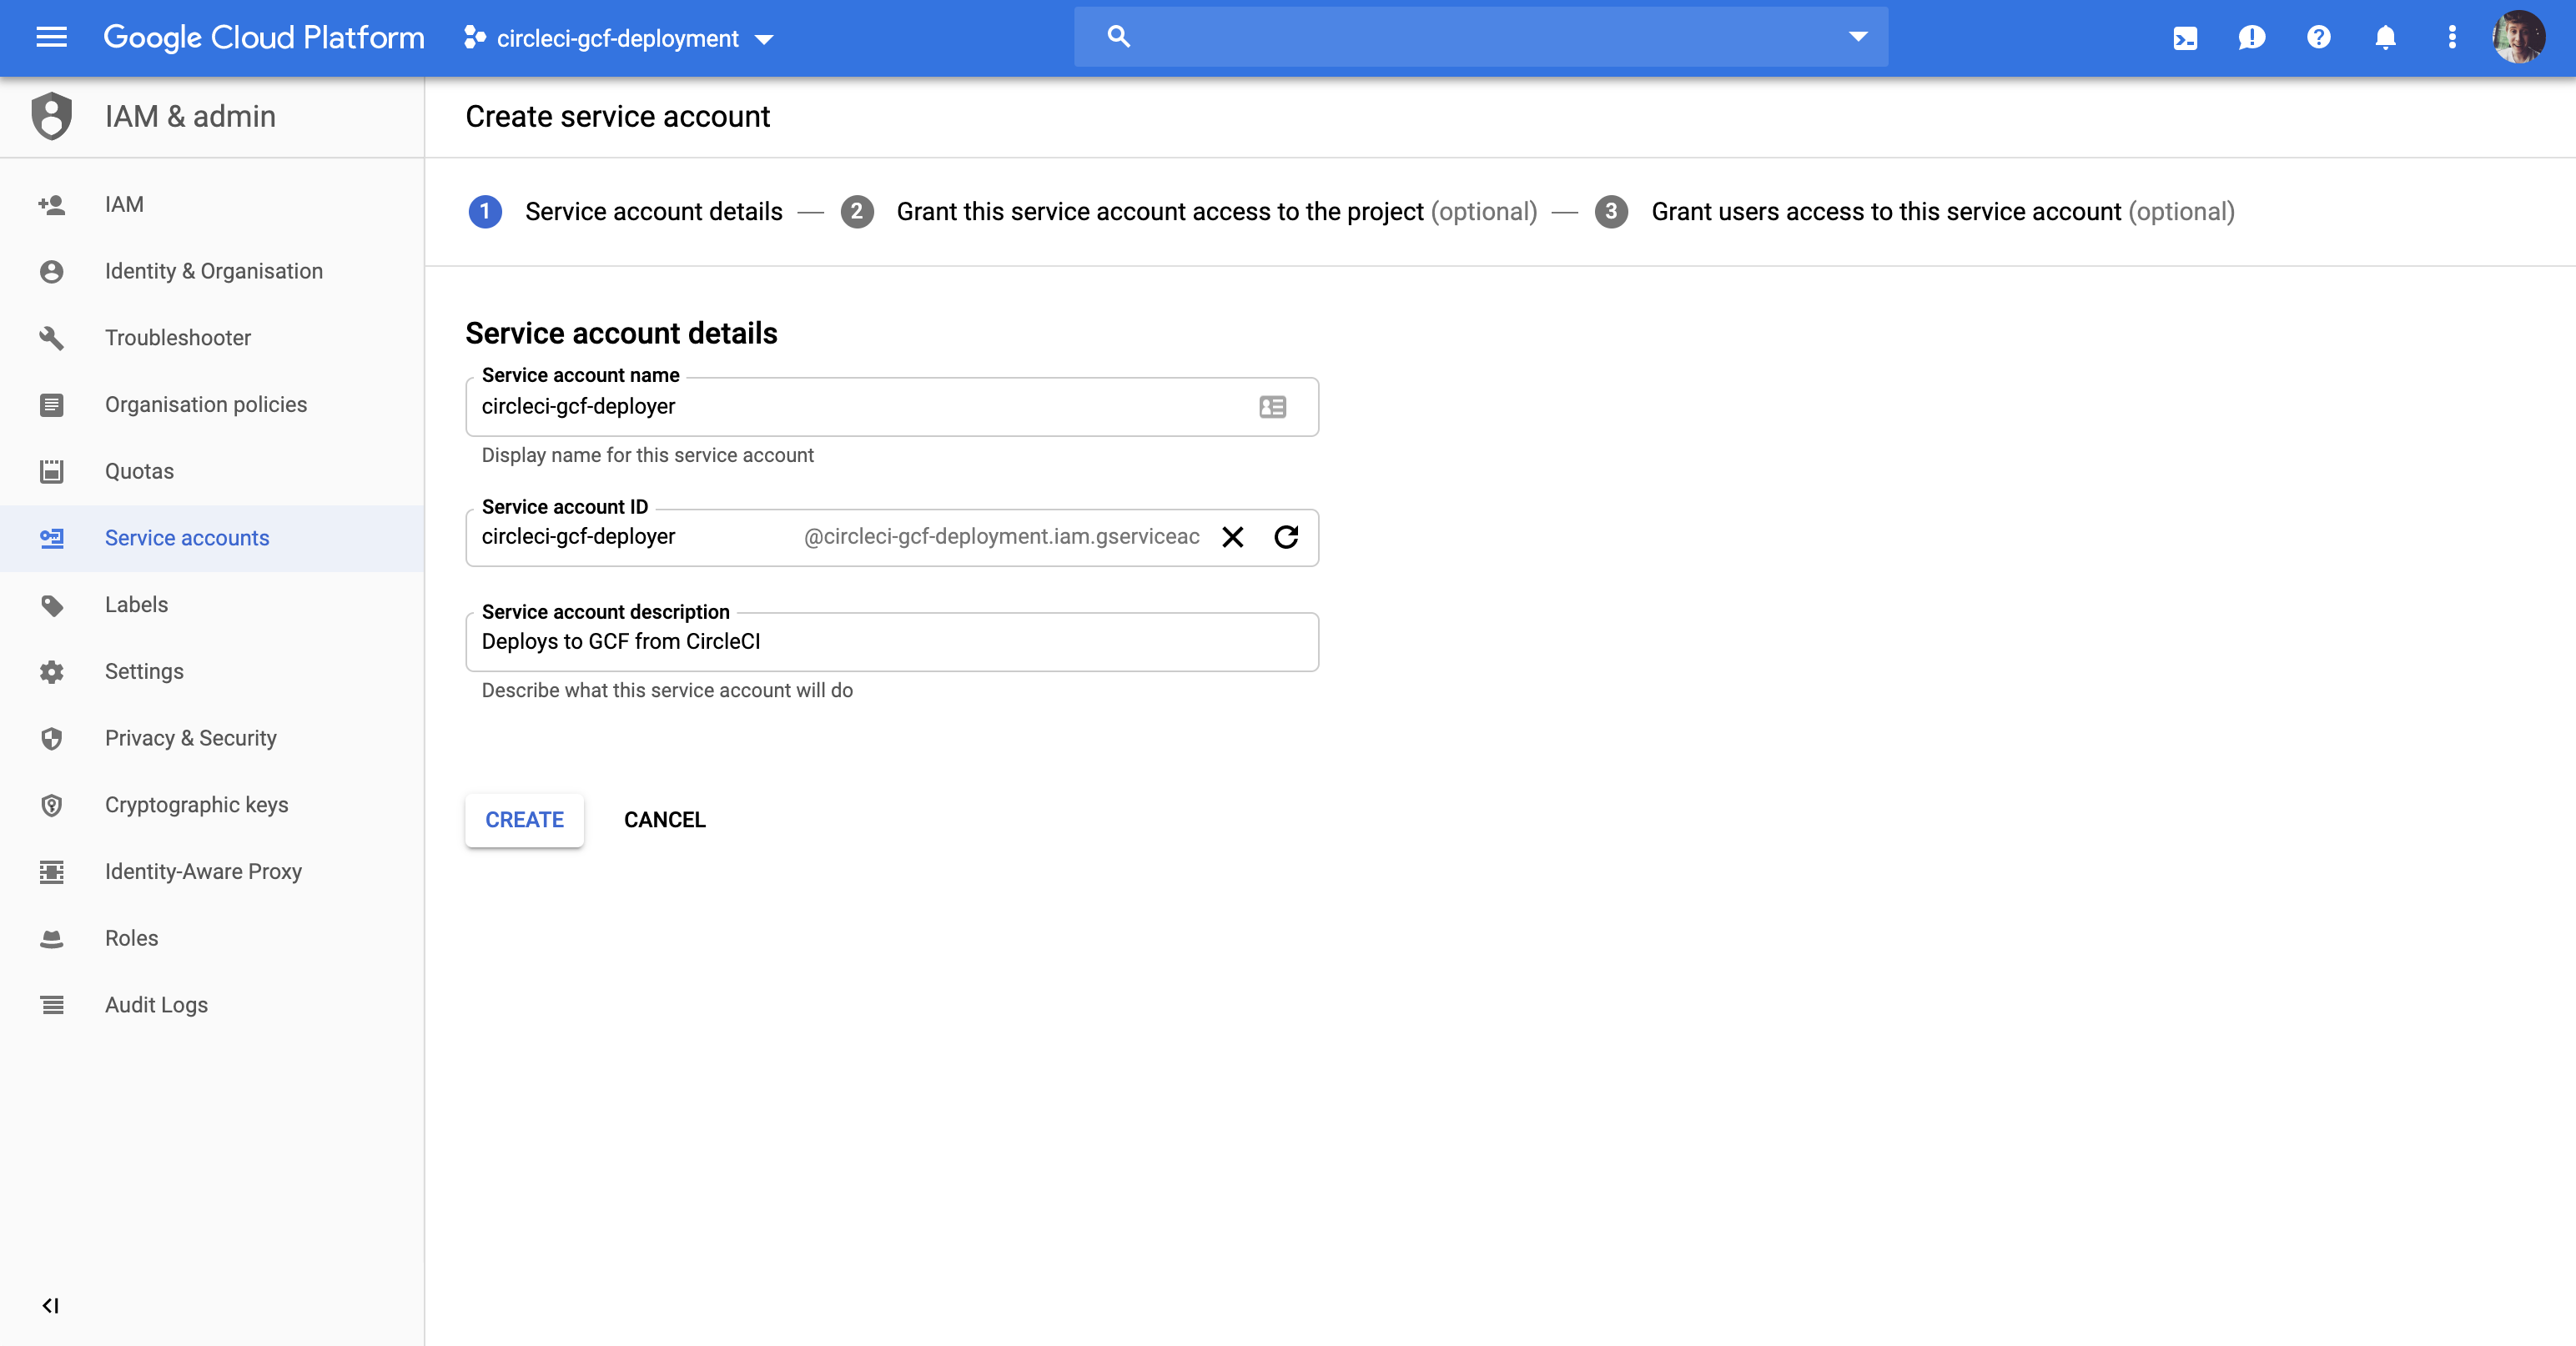The width and height of the screenshot is (2576, 1346).
Task: Open the circleci-gcf-deployment project selector
Action: (x=620, y=38)
